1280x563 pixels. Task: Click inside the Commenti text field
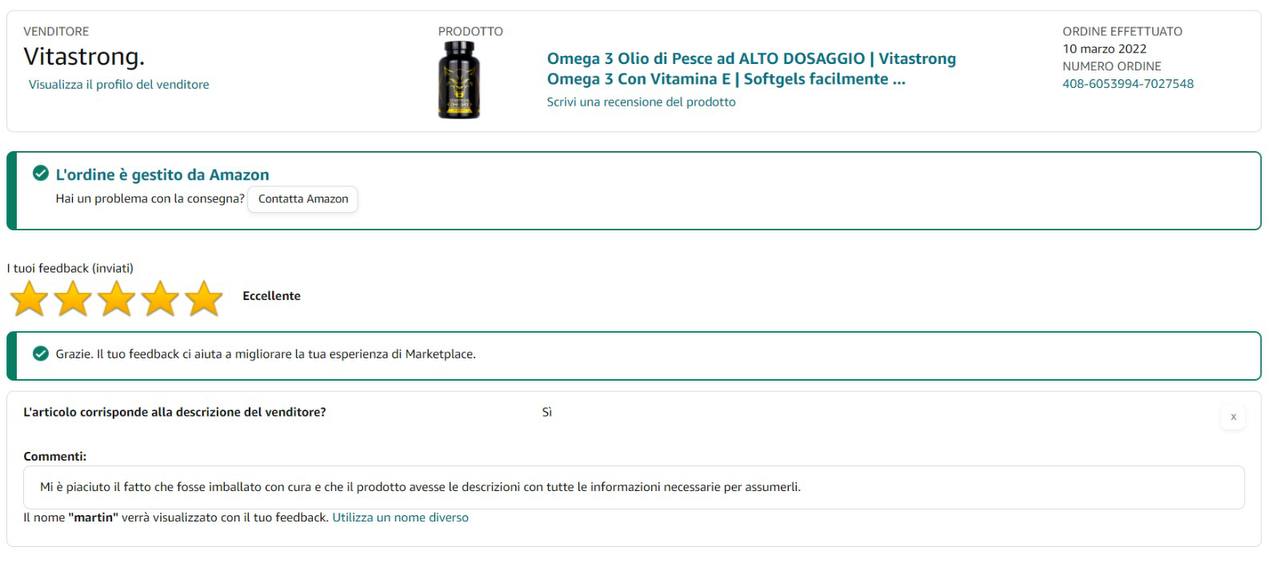(x=634, y=488)
